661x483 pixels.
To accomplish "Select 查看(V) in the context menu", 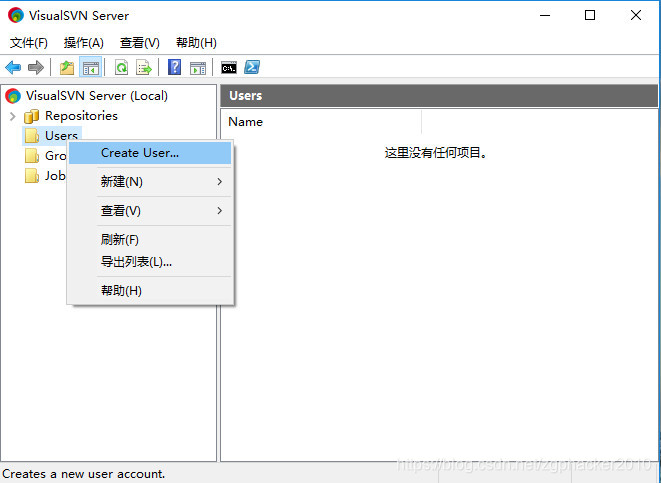I will 150,210.
